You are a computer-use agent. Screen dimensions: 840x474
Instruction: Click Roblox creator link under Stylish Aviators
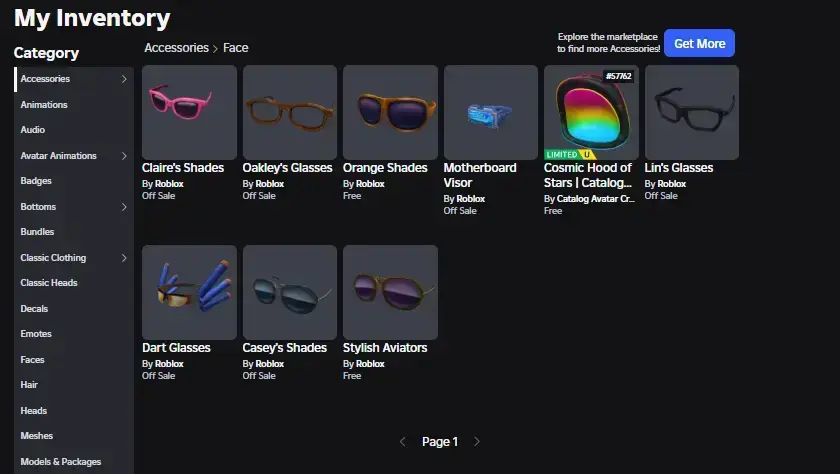point(370,364)
